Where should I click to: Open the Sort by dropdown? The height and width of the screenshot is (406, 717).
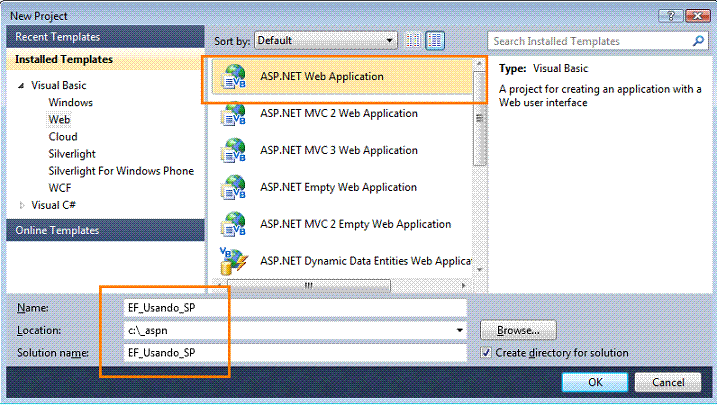(326, 41)
